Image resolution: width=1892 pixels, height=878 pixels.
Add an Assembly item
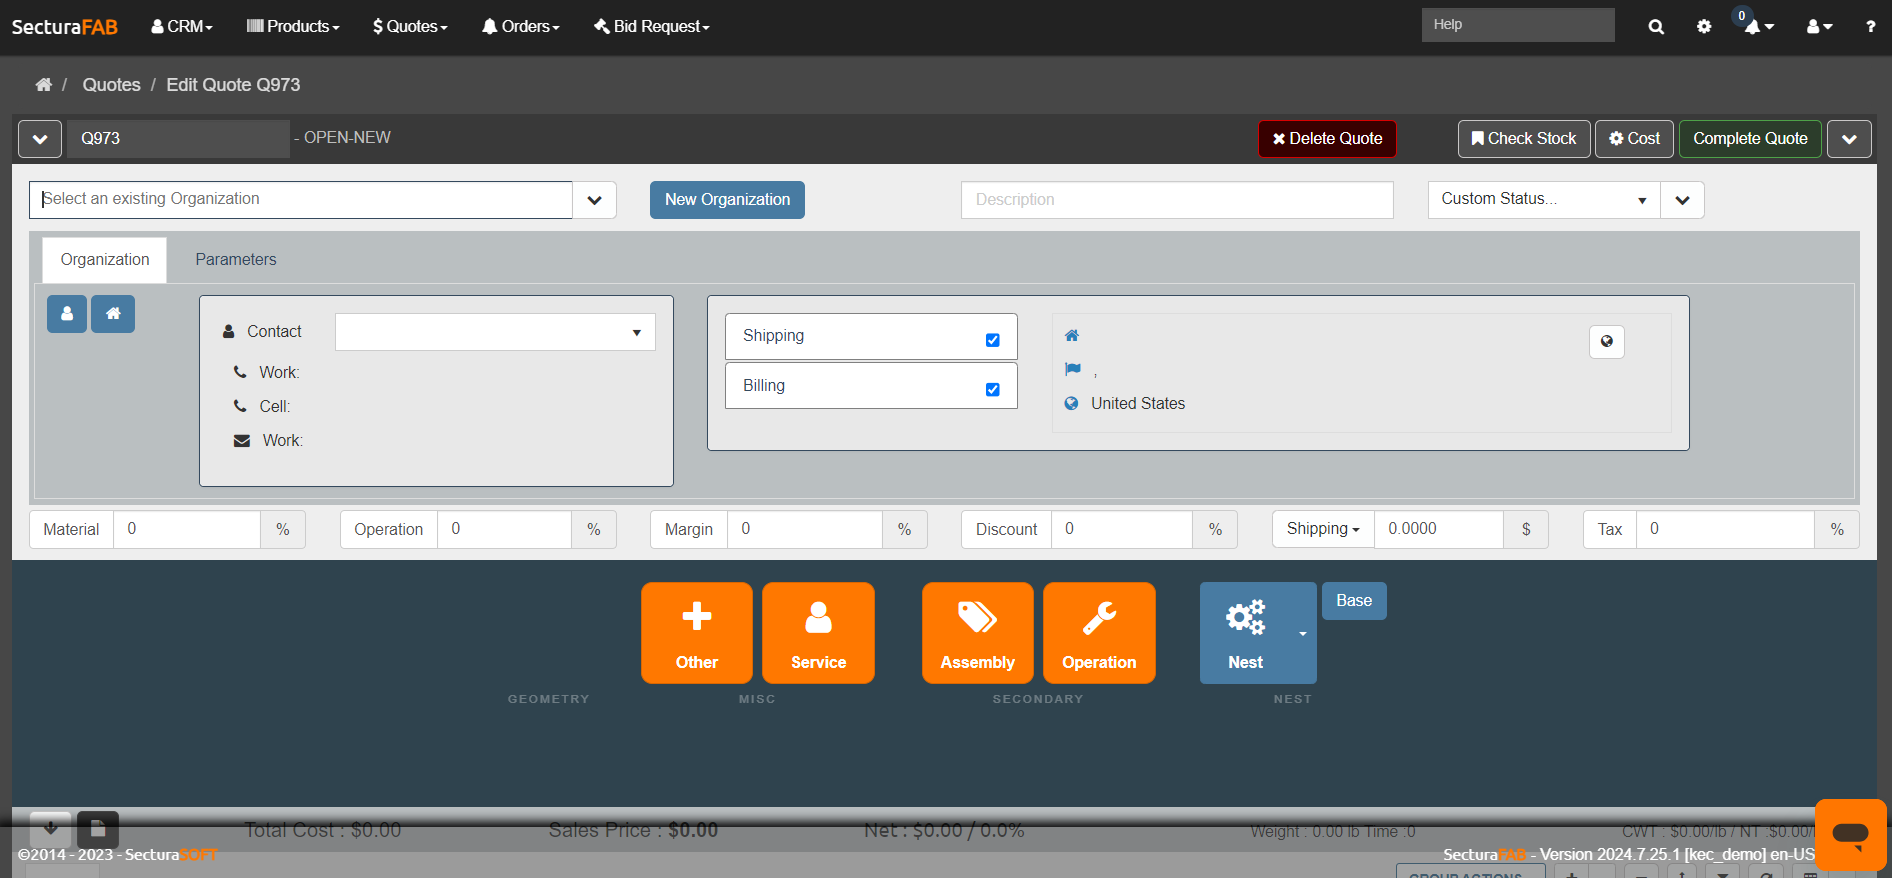pos(977,633)
